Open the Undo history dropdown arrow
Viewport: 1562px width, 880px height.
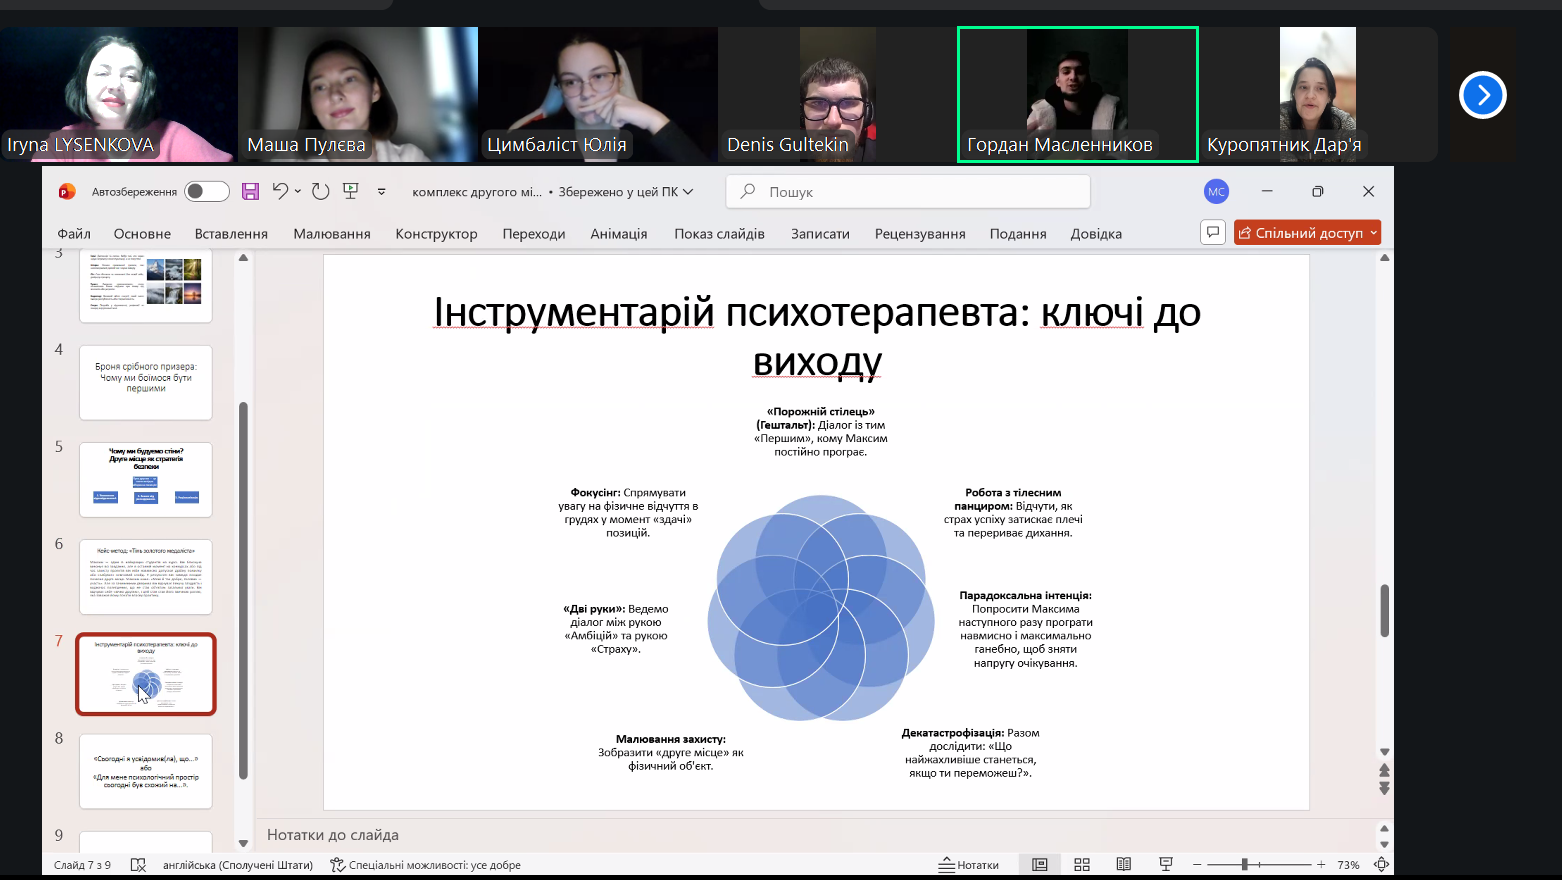298,192
